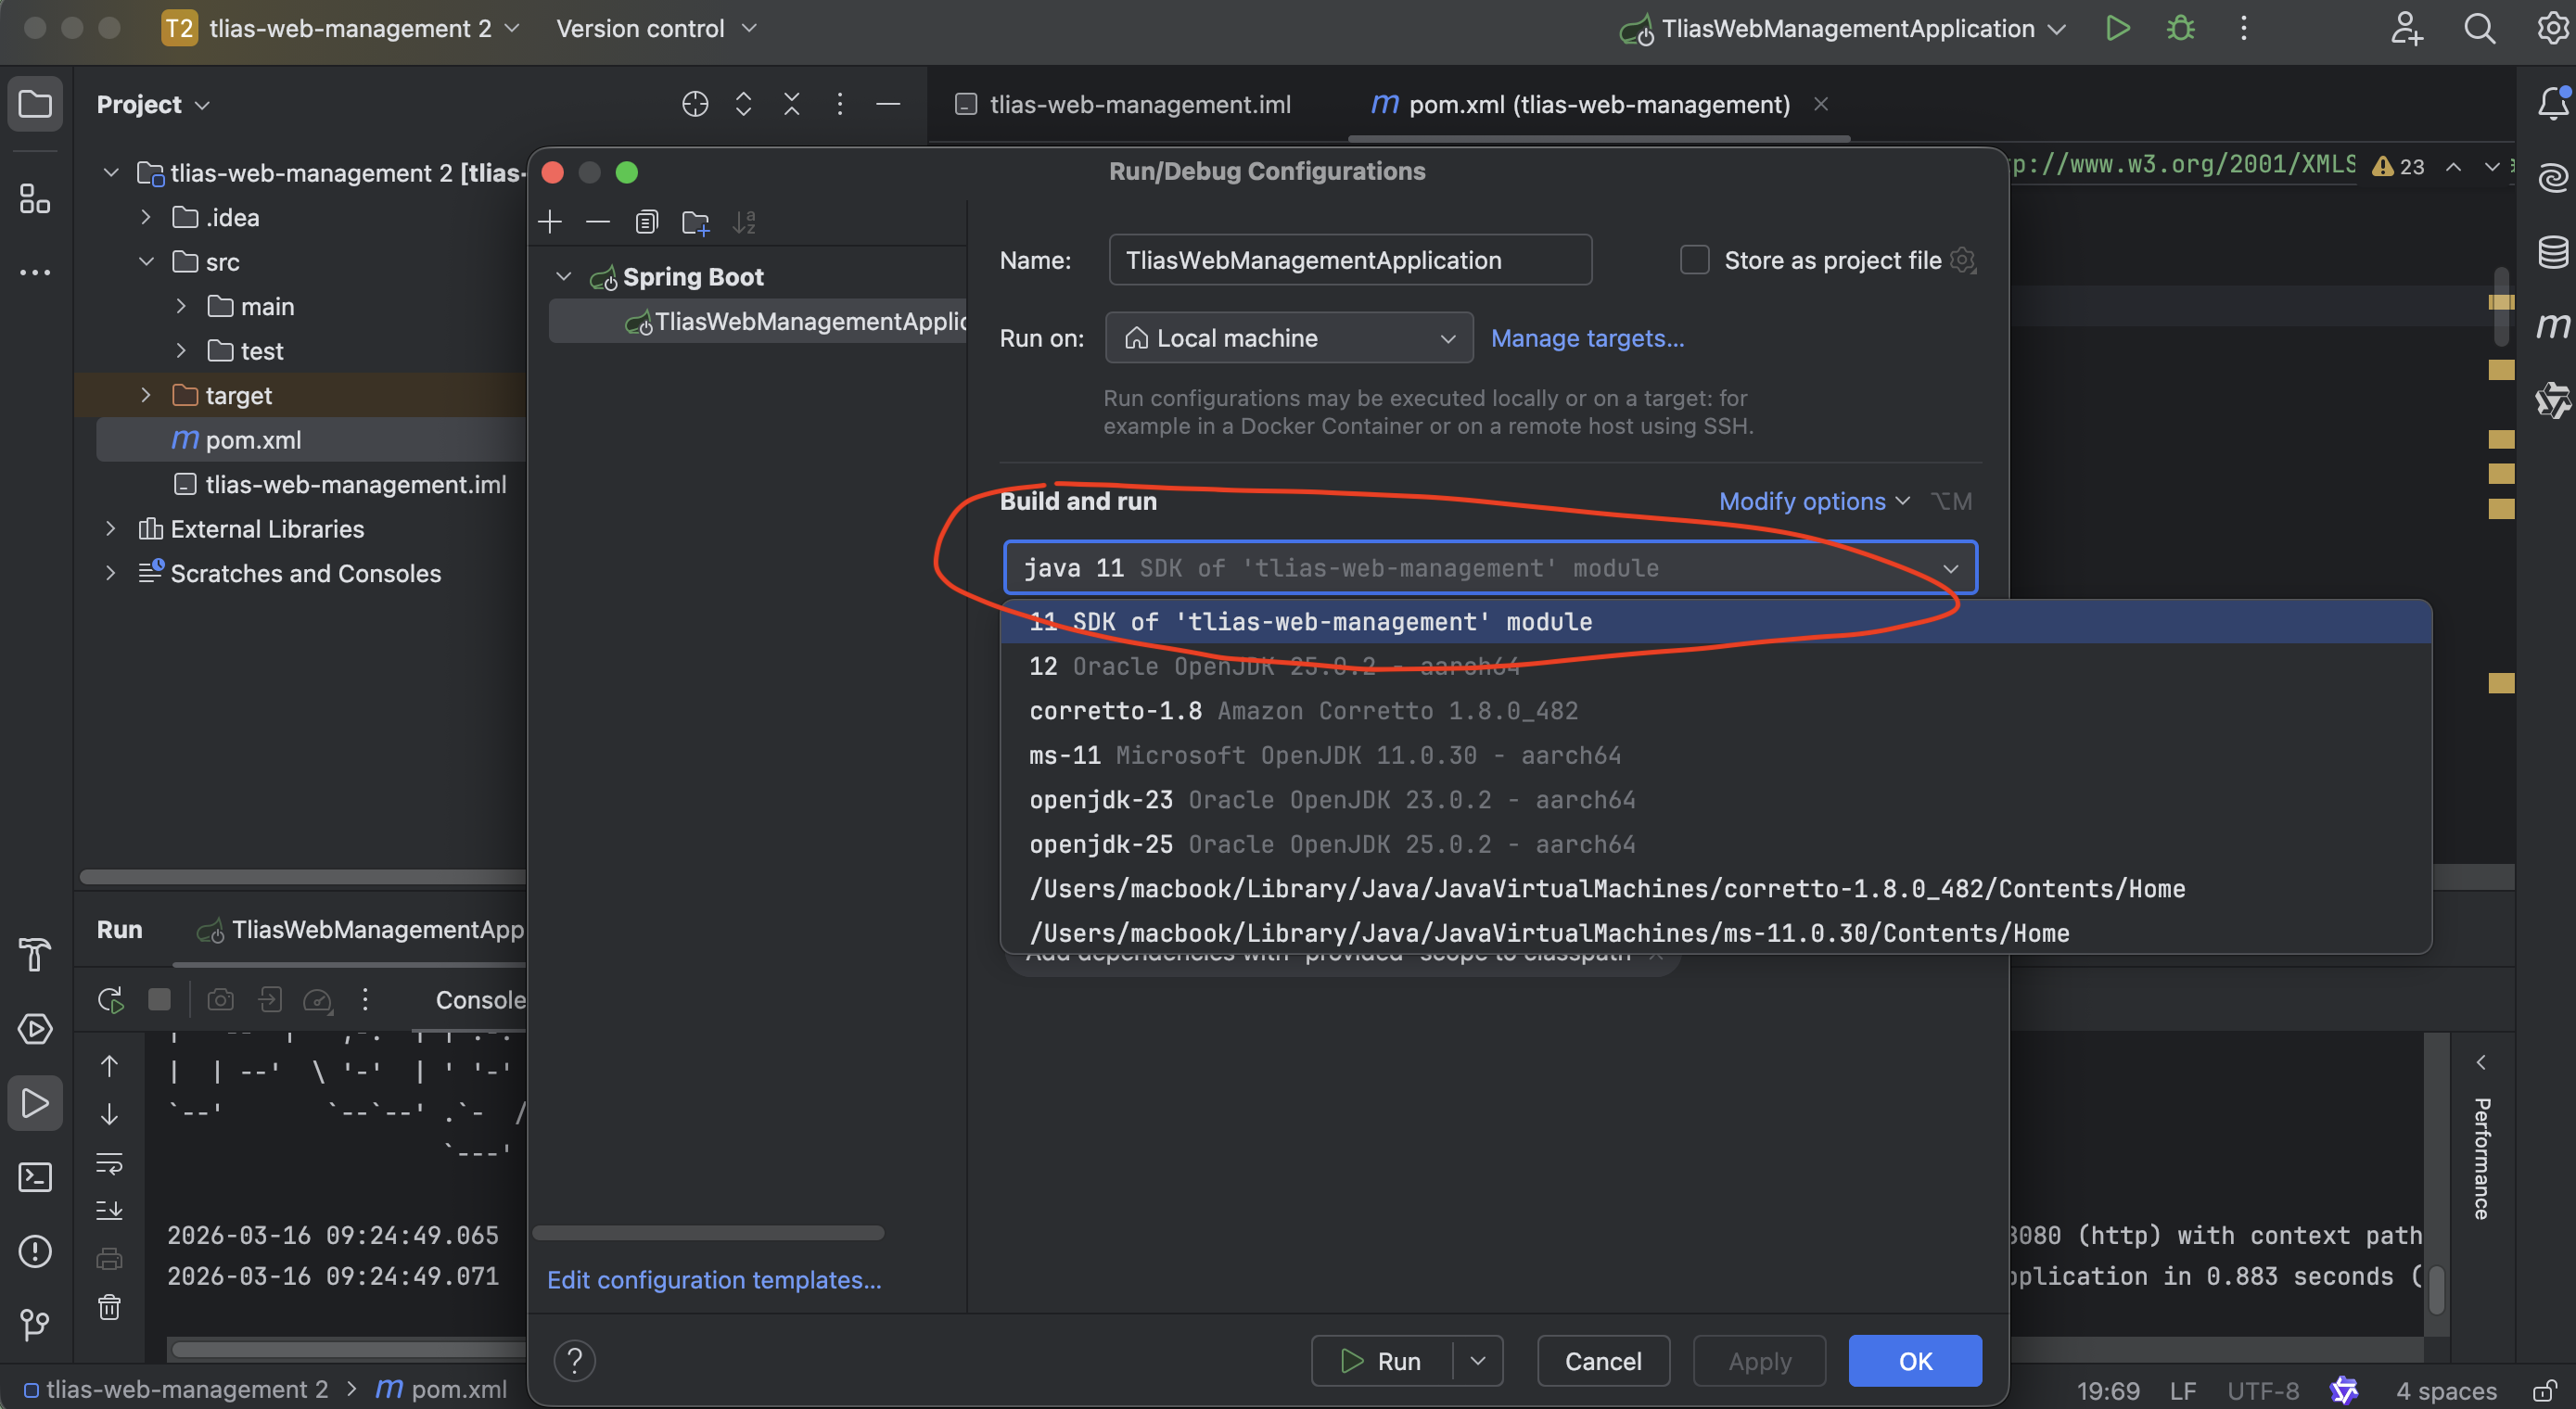Toggle scroll to end icon in console
The height and width of the screenshot is (1409, 2576).
tap(109, 1210)
